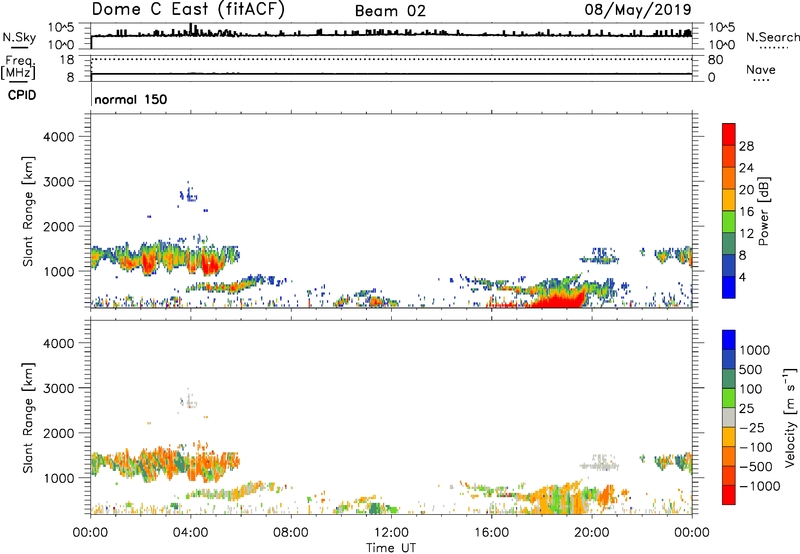The height and width of the screenshot is (554, 800).
Task: Click the '500' label on the velocity colorbar
Action: 752,370
